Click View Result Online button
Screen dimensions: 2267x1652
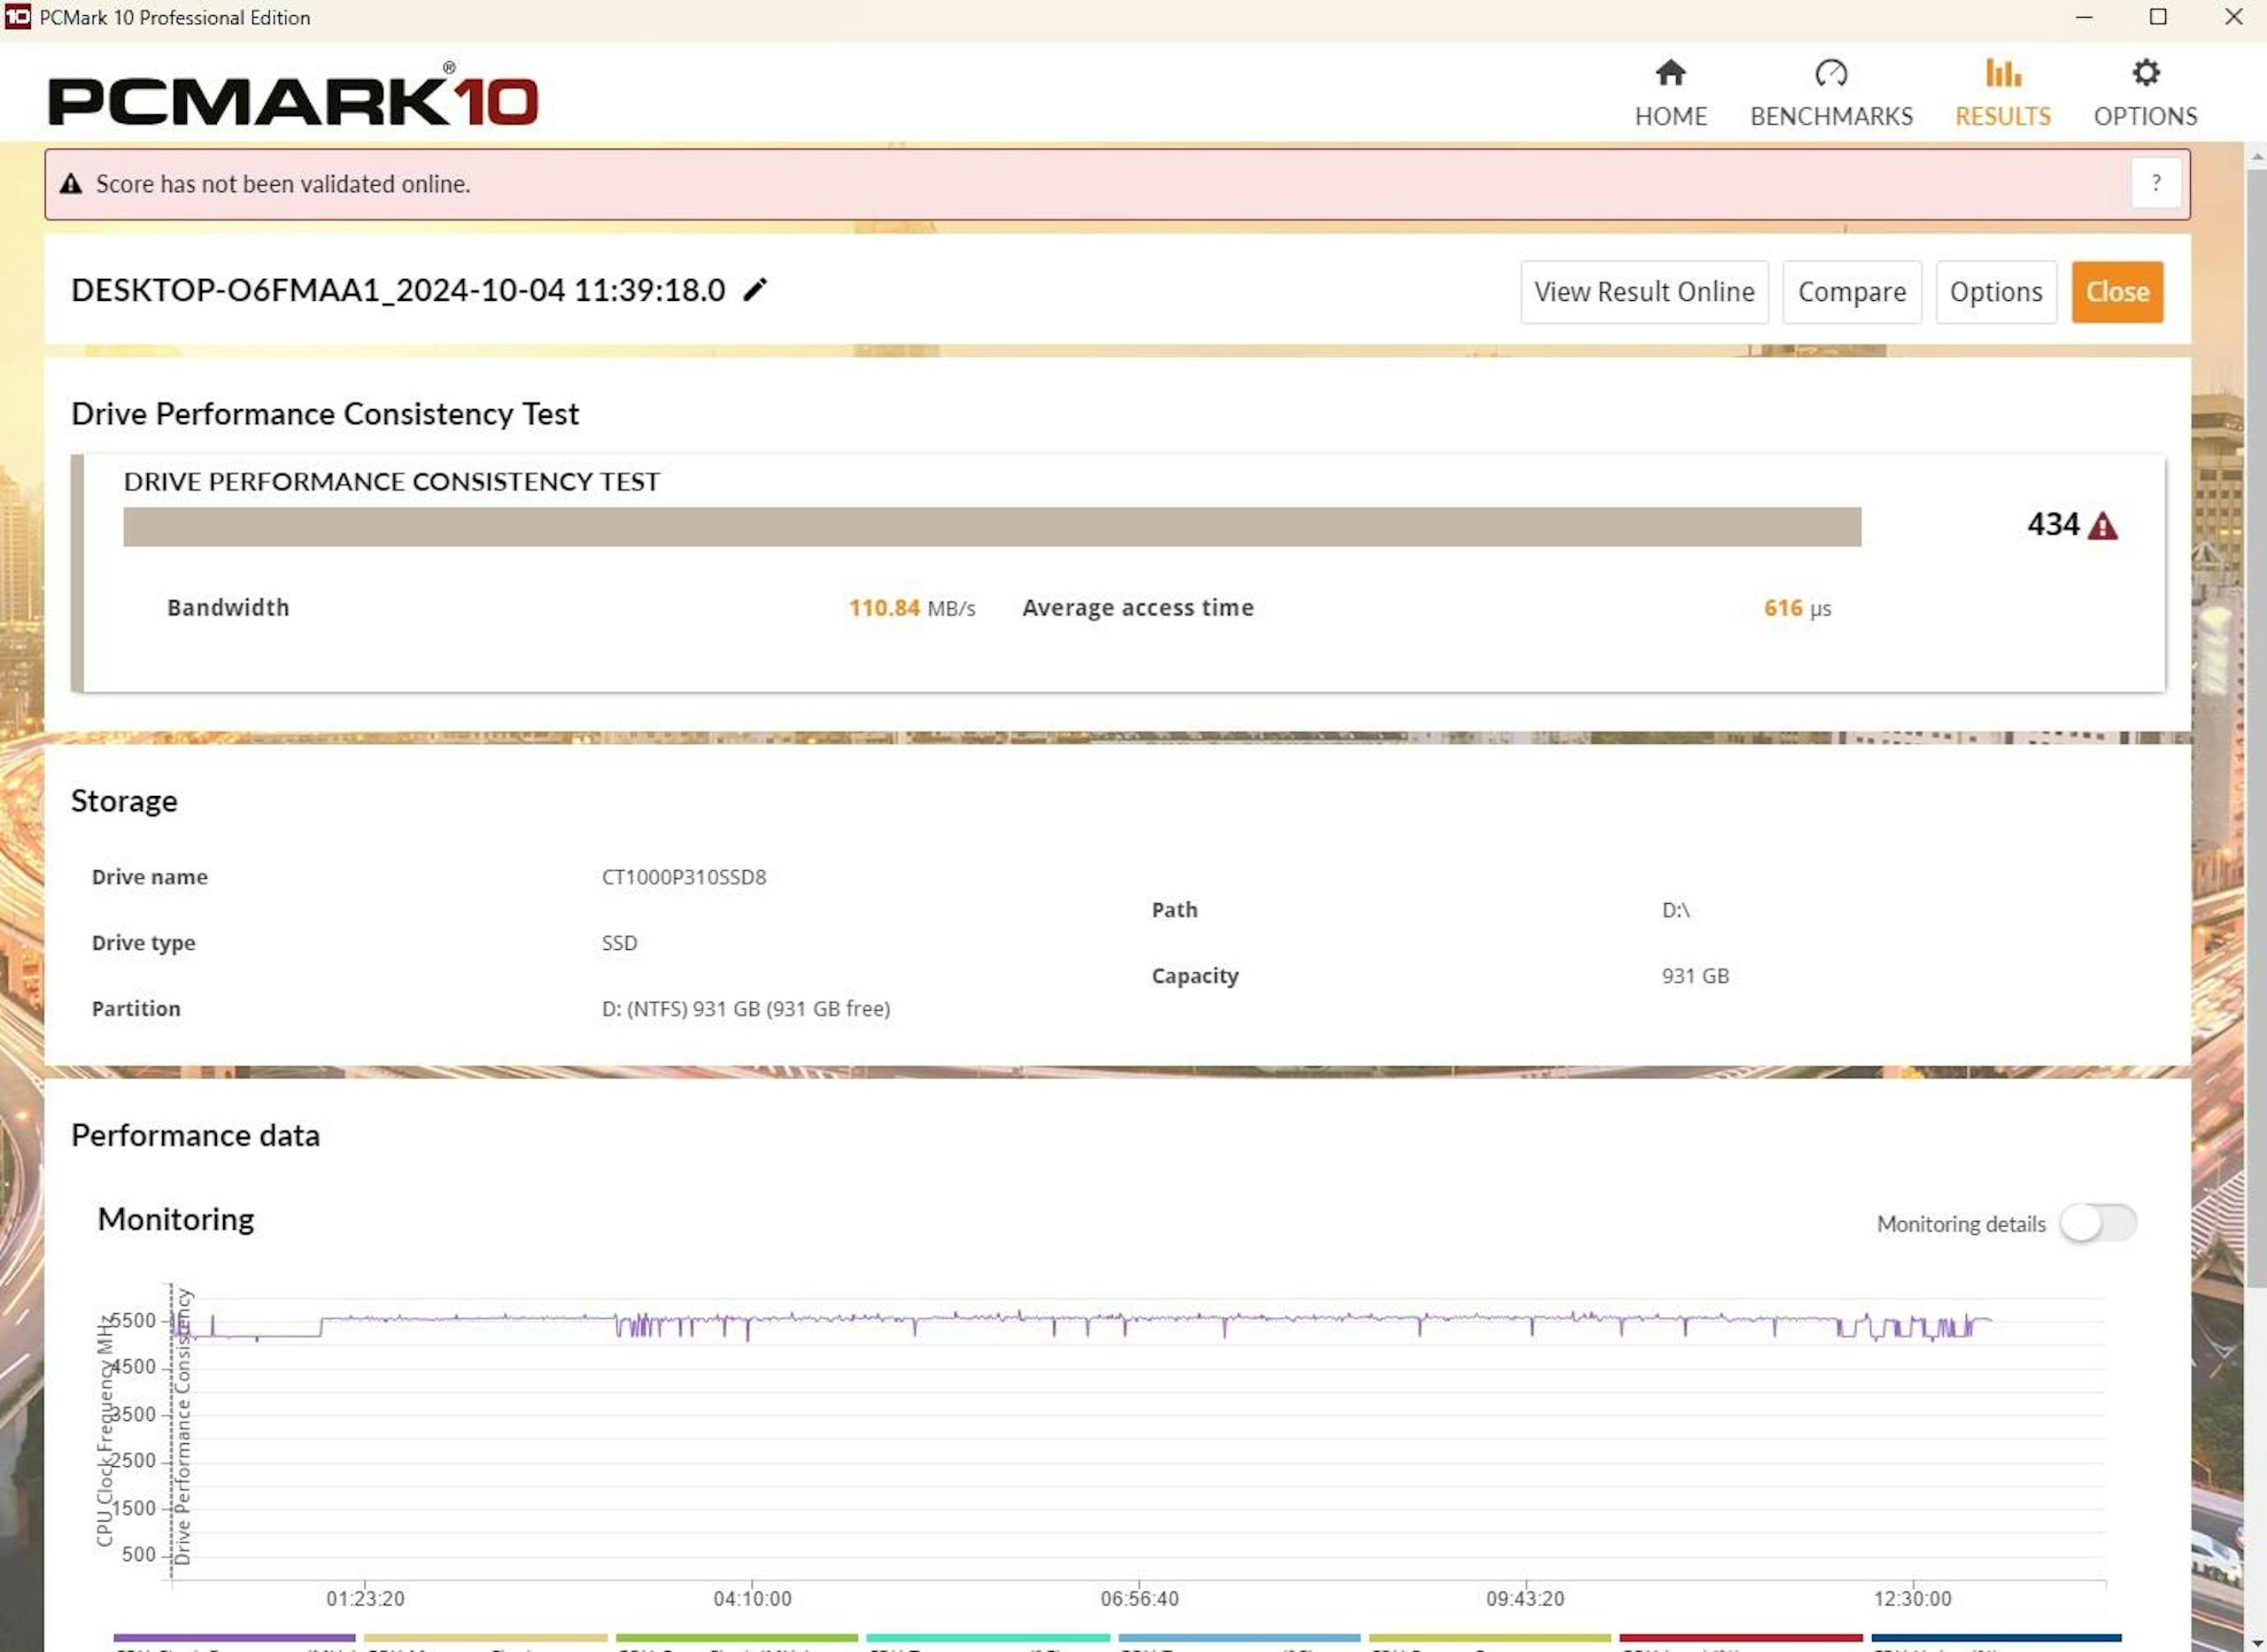(x=1644, y=292)
